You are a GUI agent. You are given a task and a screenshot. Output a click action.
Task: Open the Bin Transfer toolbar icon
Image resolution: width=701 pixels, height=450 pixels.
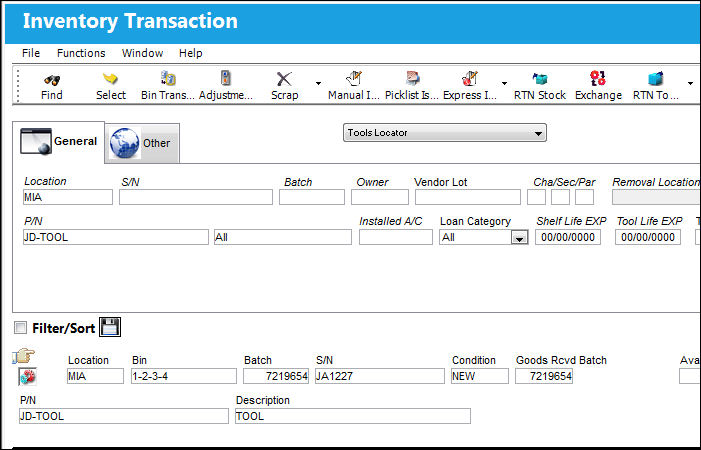[x=168, y=78]
